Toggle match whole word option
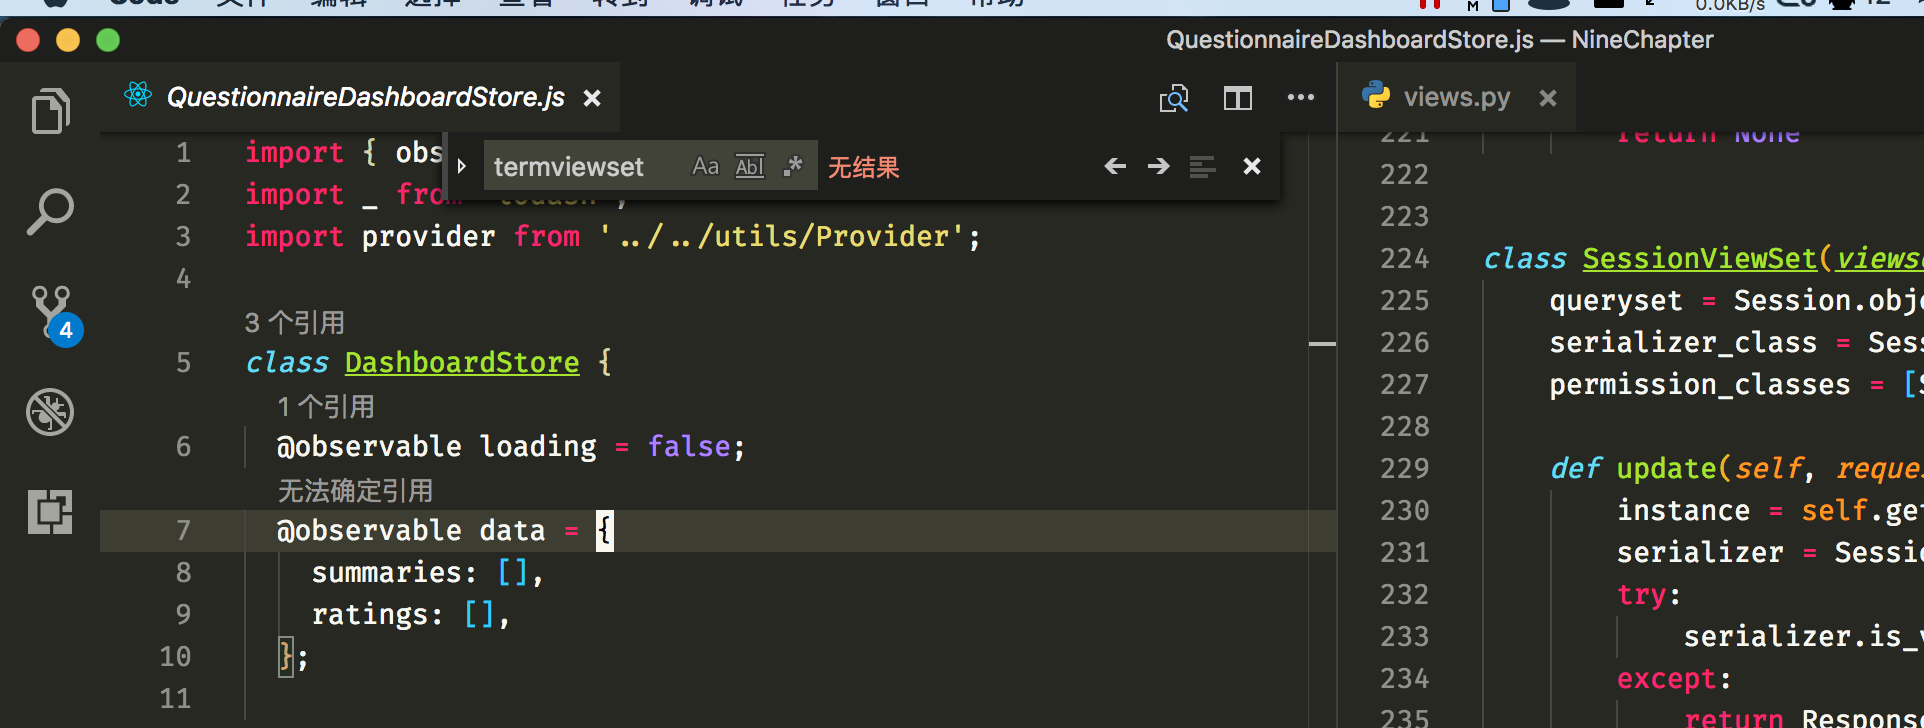 pos(750,166)
